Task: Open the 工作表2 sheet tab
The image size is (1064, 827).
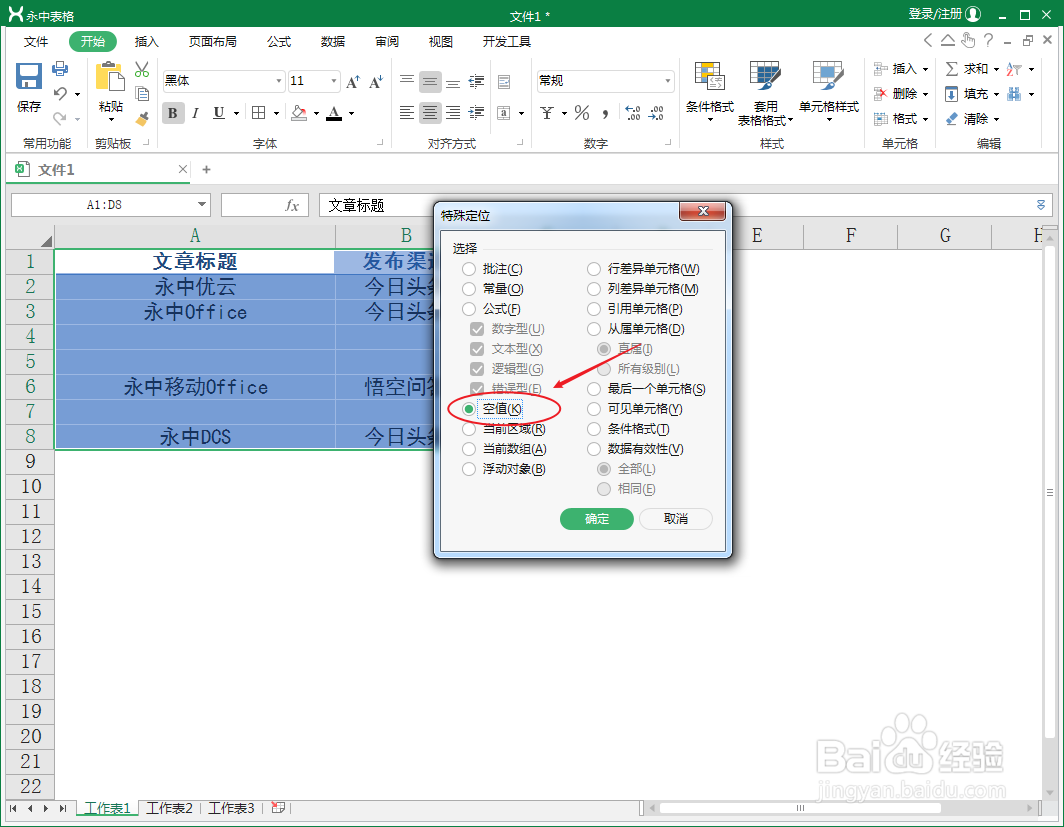Action: click(169, 808)
